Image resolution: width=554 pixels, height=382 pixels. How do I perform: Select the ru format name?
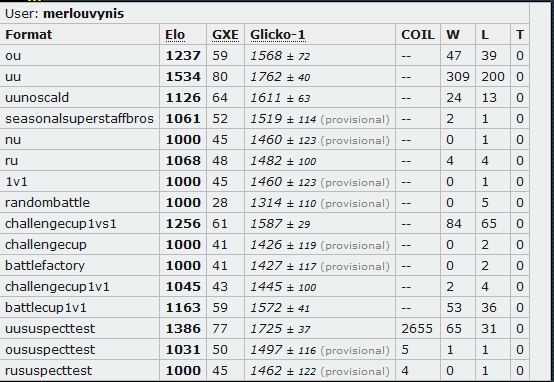tap(11, 161)
